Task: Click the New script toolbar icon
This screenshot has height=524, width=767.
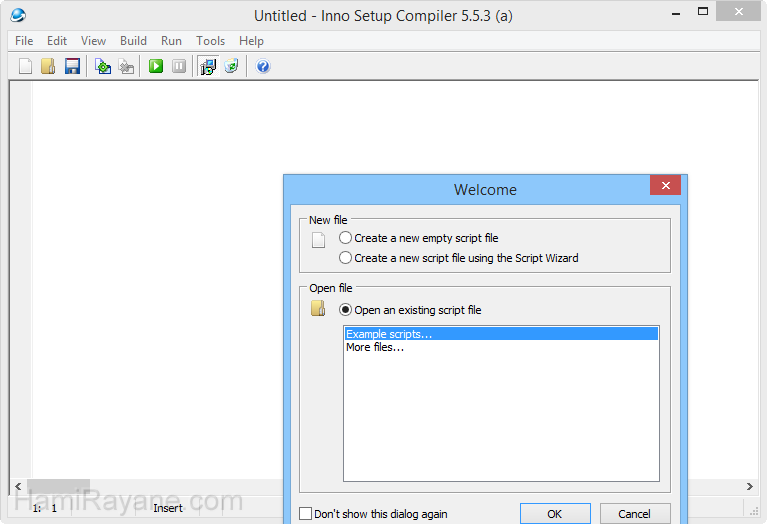Action: coord(25,66)
